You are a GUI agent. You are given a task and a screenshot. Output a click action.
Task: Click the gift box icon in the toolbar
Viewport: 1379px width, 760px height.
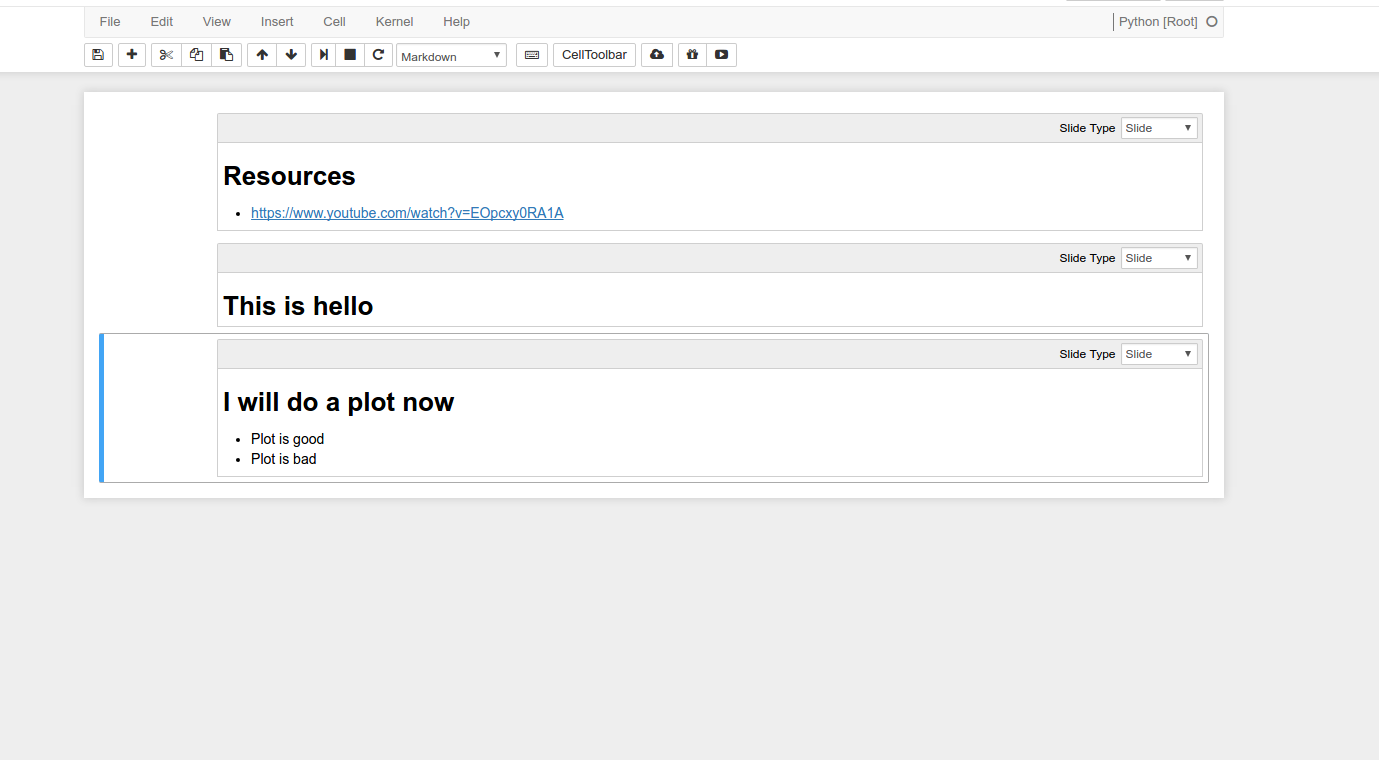692,55
